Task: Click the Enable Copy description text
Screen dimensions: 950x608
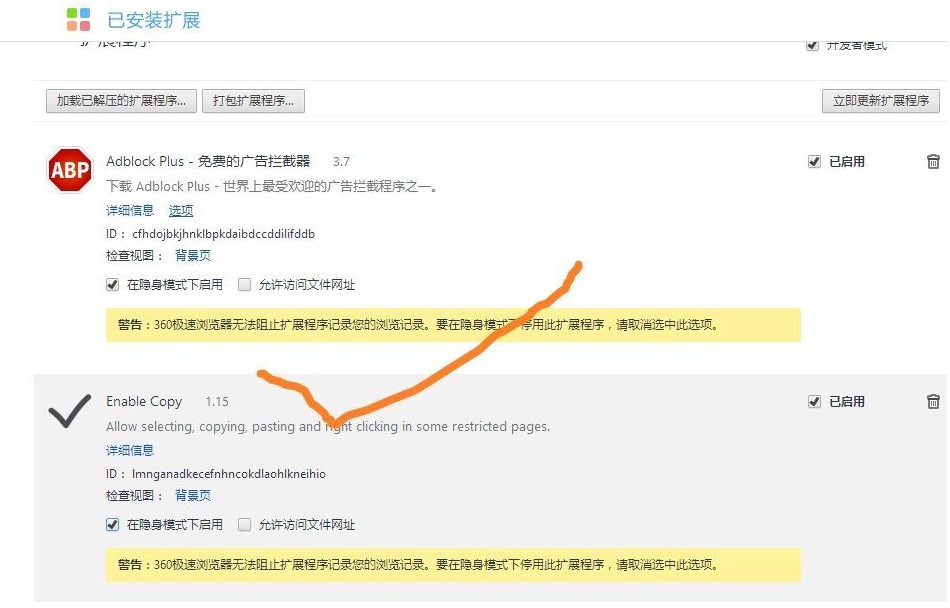Action: tap(328, 426)
